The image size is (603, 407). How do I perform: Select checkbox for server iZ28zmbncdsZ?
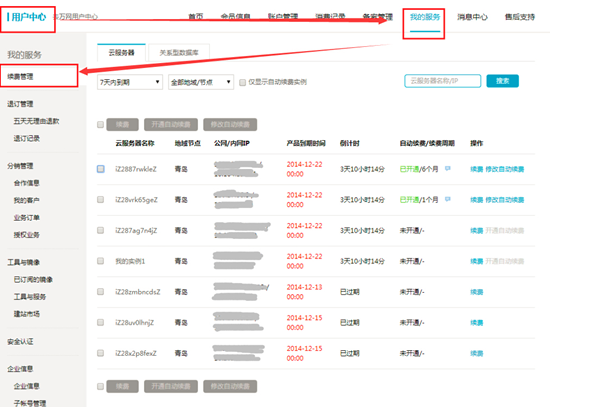point(100,291)
